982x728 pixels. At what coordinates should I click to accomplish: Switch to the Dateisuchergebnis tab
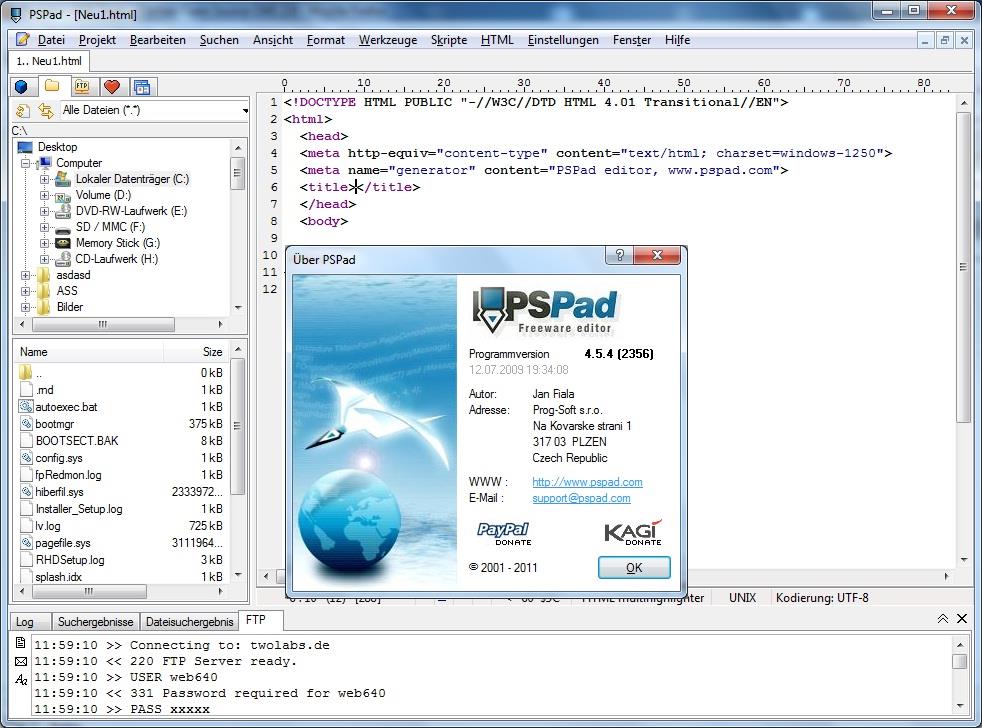pyautogui.click(x=190, y=621)
